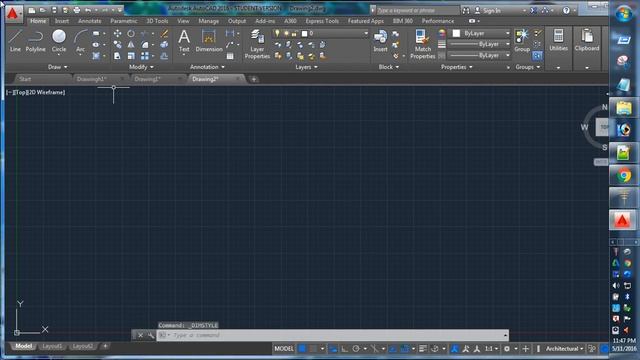
Task: Open Architectural units dropdown in status bar
Action: (x=564, y=349)
